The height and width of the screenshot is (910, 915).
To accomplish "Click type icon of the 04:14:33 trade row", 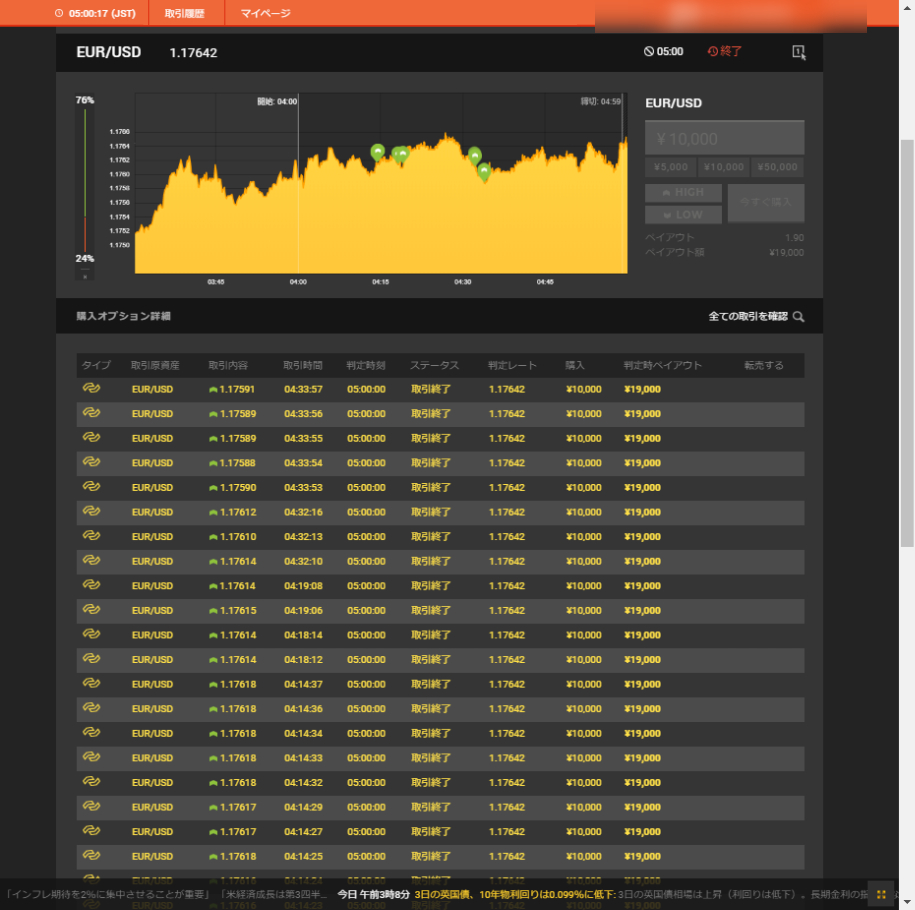I will [91, 756].
